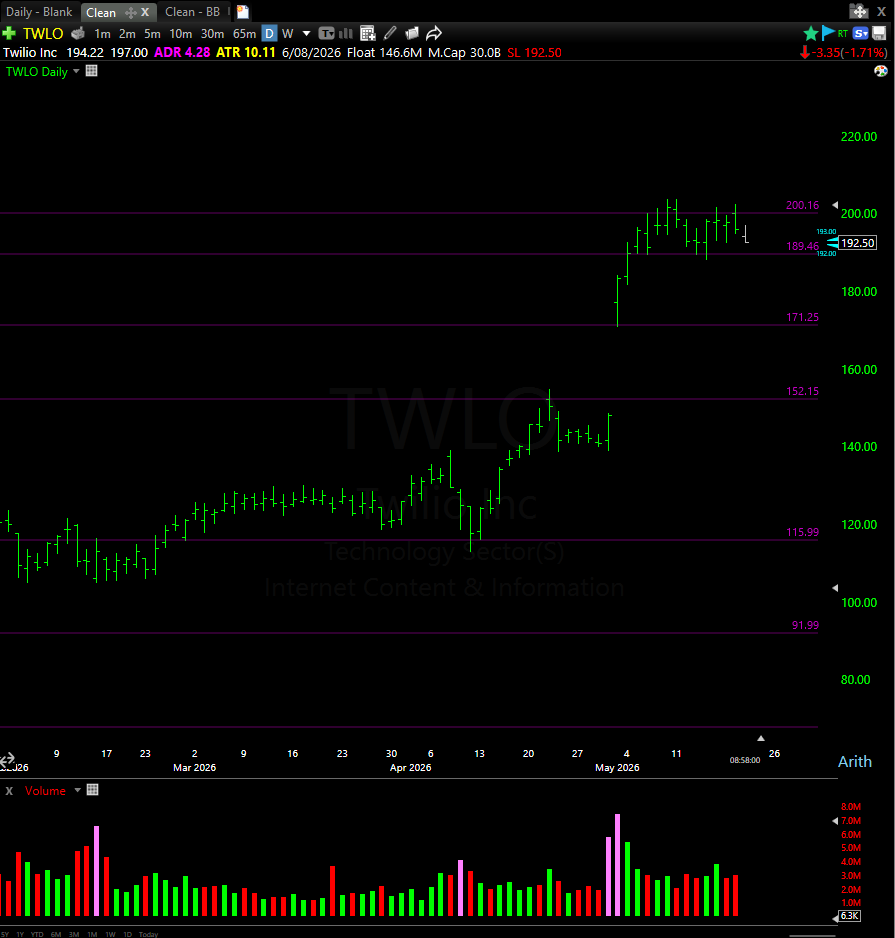Click the add indicator grid-plus icon
The height and width of the screenshot is (938, 895).
pyautogui.click(x=367, y=34)
